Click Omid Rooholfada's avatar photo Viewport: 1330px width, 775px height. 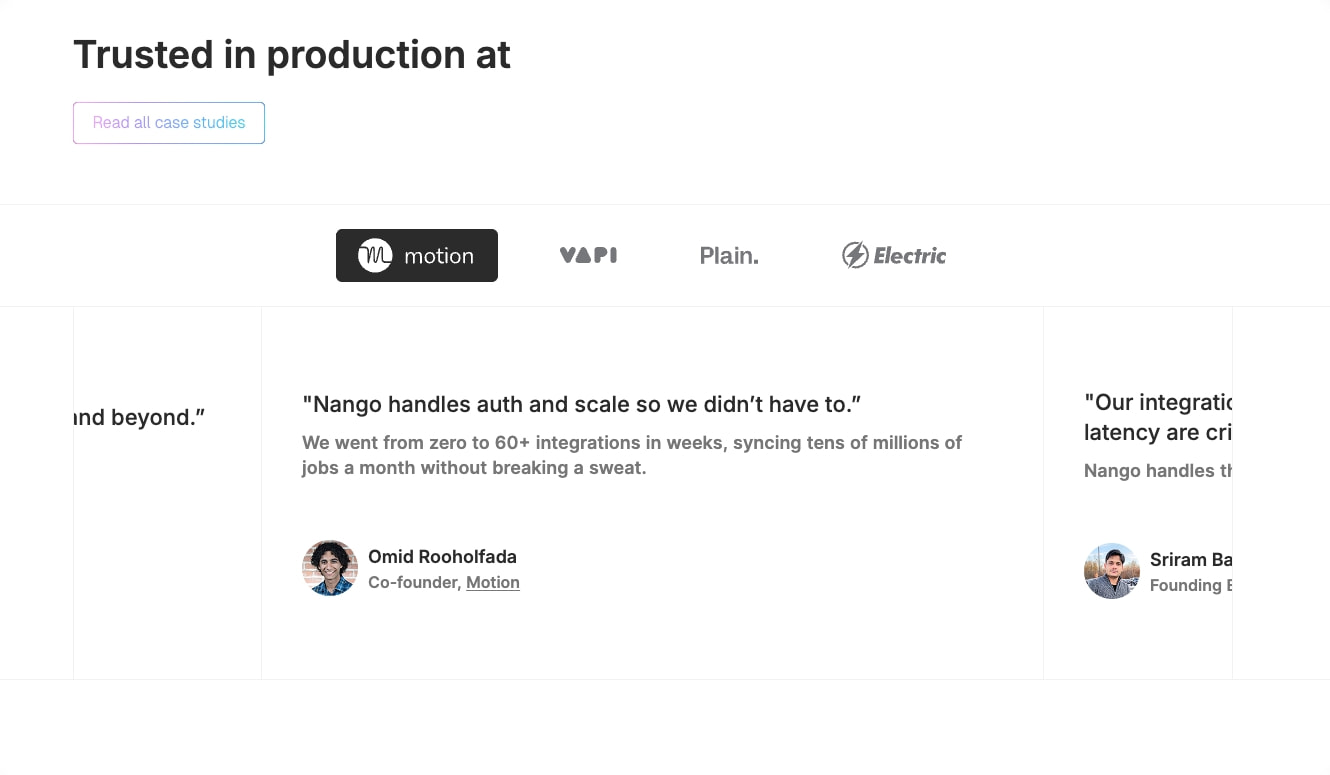pos(330,568)
